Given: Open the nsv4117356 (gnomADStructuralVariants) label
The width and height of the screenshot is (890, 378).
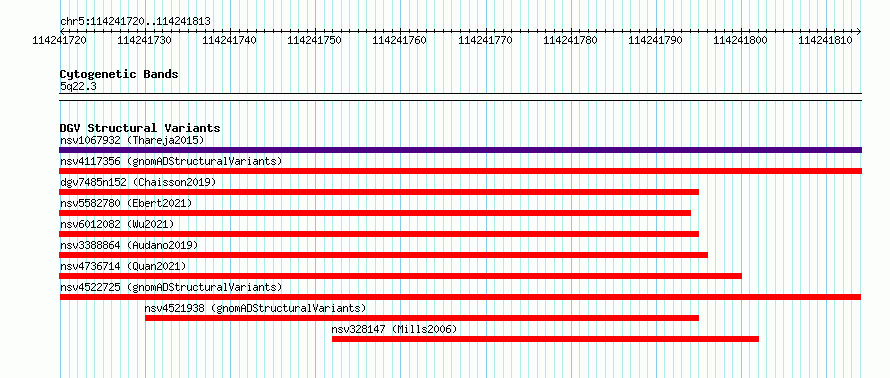Looking at the screenshot, I should [171, 161].
